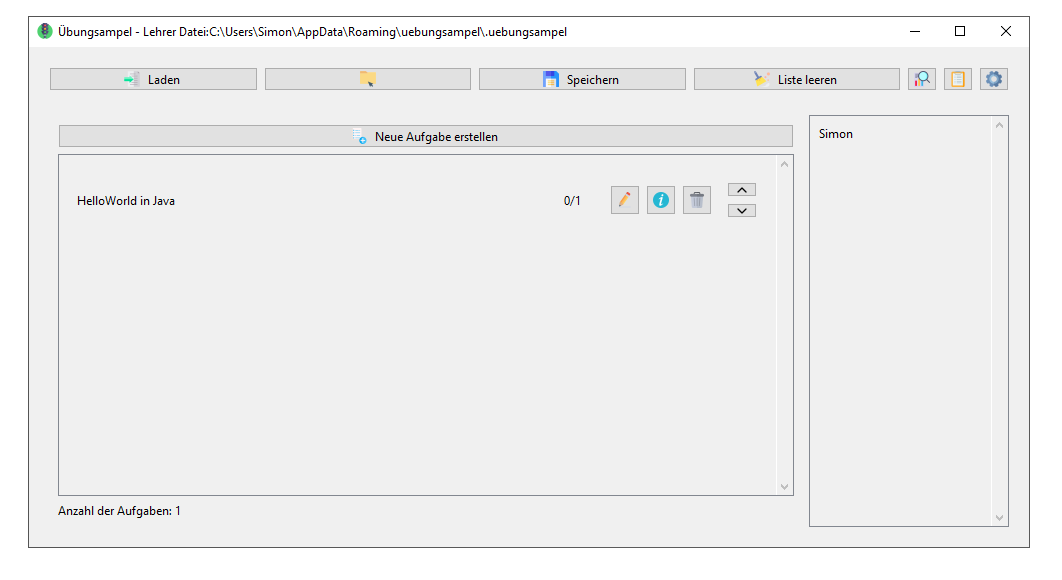Click task list scrollbar down arrow
The height and width of the screenshot is (580, 1062).
click(x=784, y=486)
